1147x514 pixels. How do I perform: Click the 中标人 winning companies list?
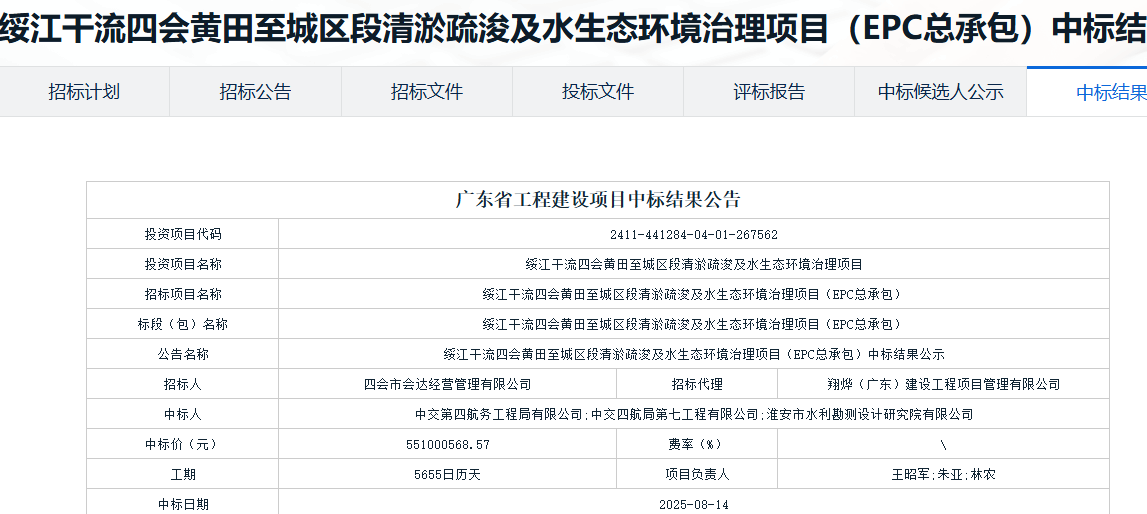coord(694,414)
